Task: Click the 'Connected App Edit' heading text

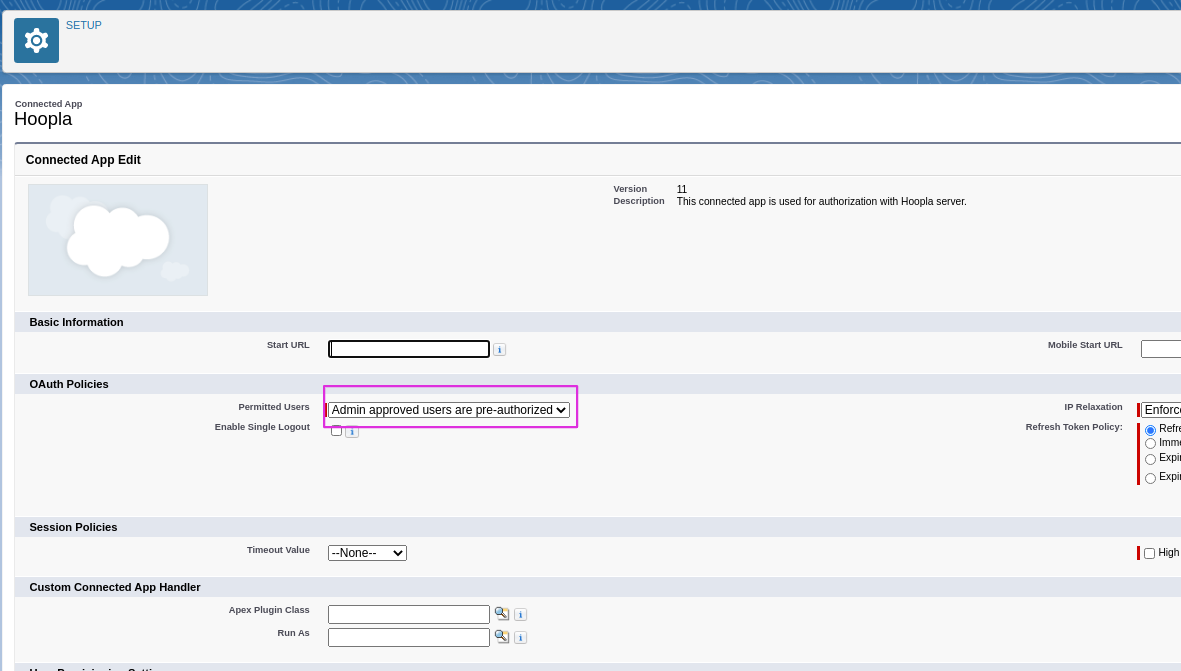Action: (83, 160)
